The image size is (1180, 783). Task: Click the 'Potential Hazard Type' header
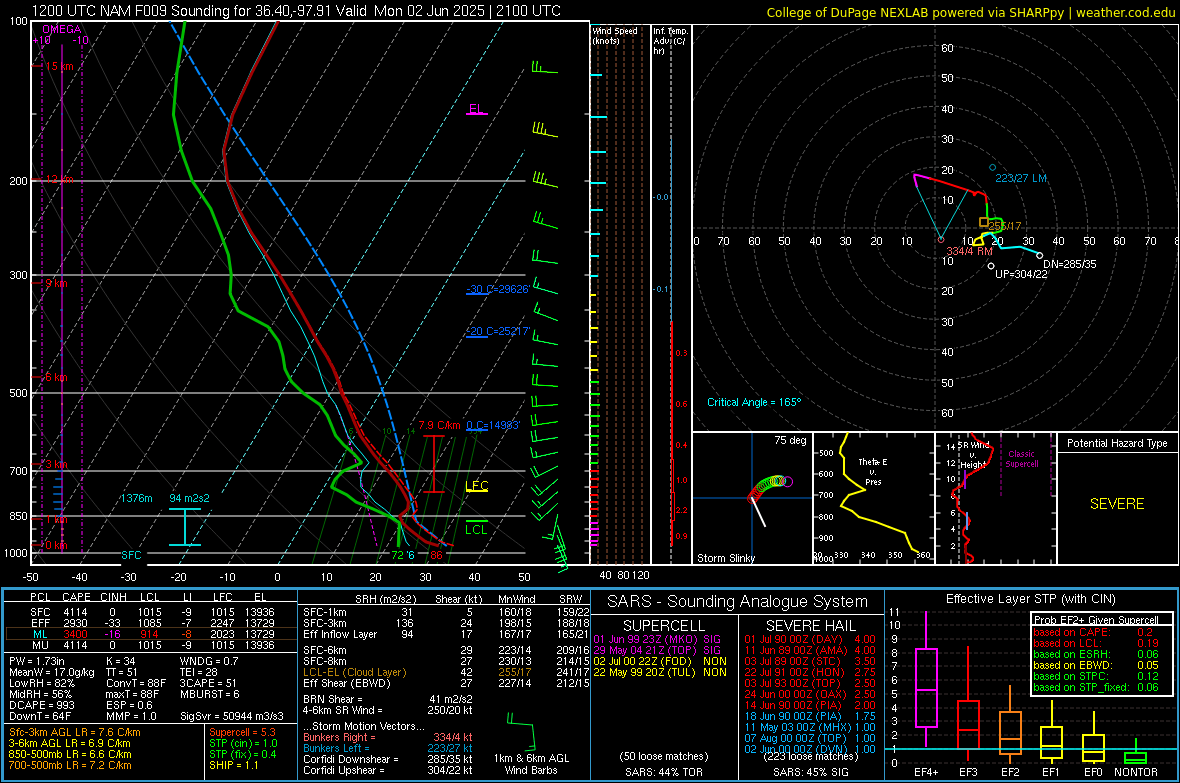(1117, 443)
